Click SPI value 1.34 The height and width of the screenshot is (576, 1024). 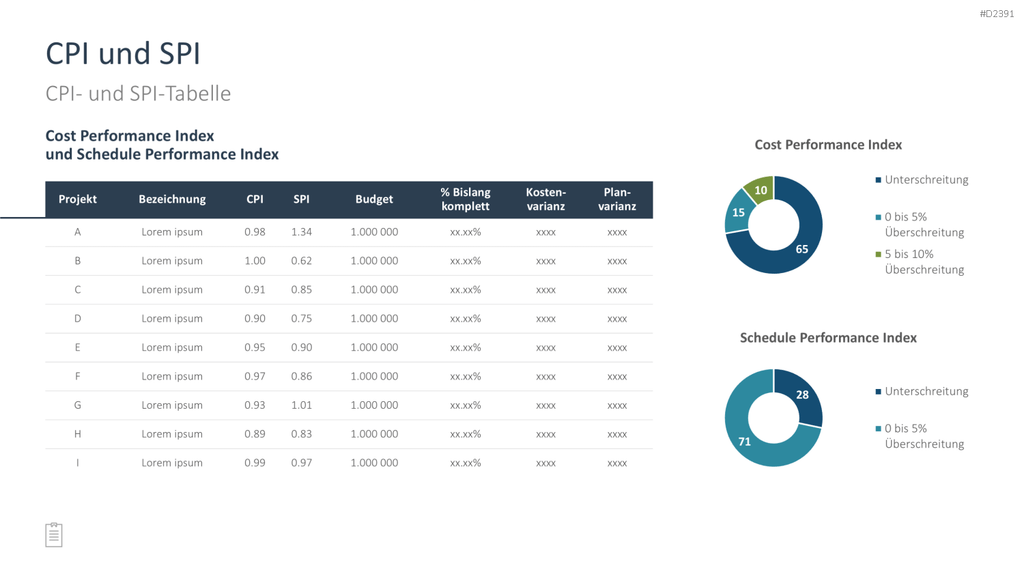[301, 232]
